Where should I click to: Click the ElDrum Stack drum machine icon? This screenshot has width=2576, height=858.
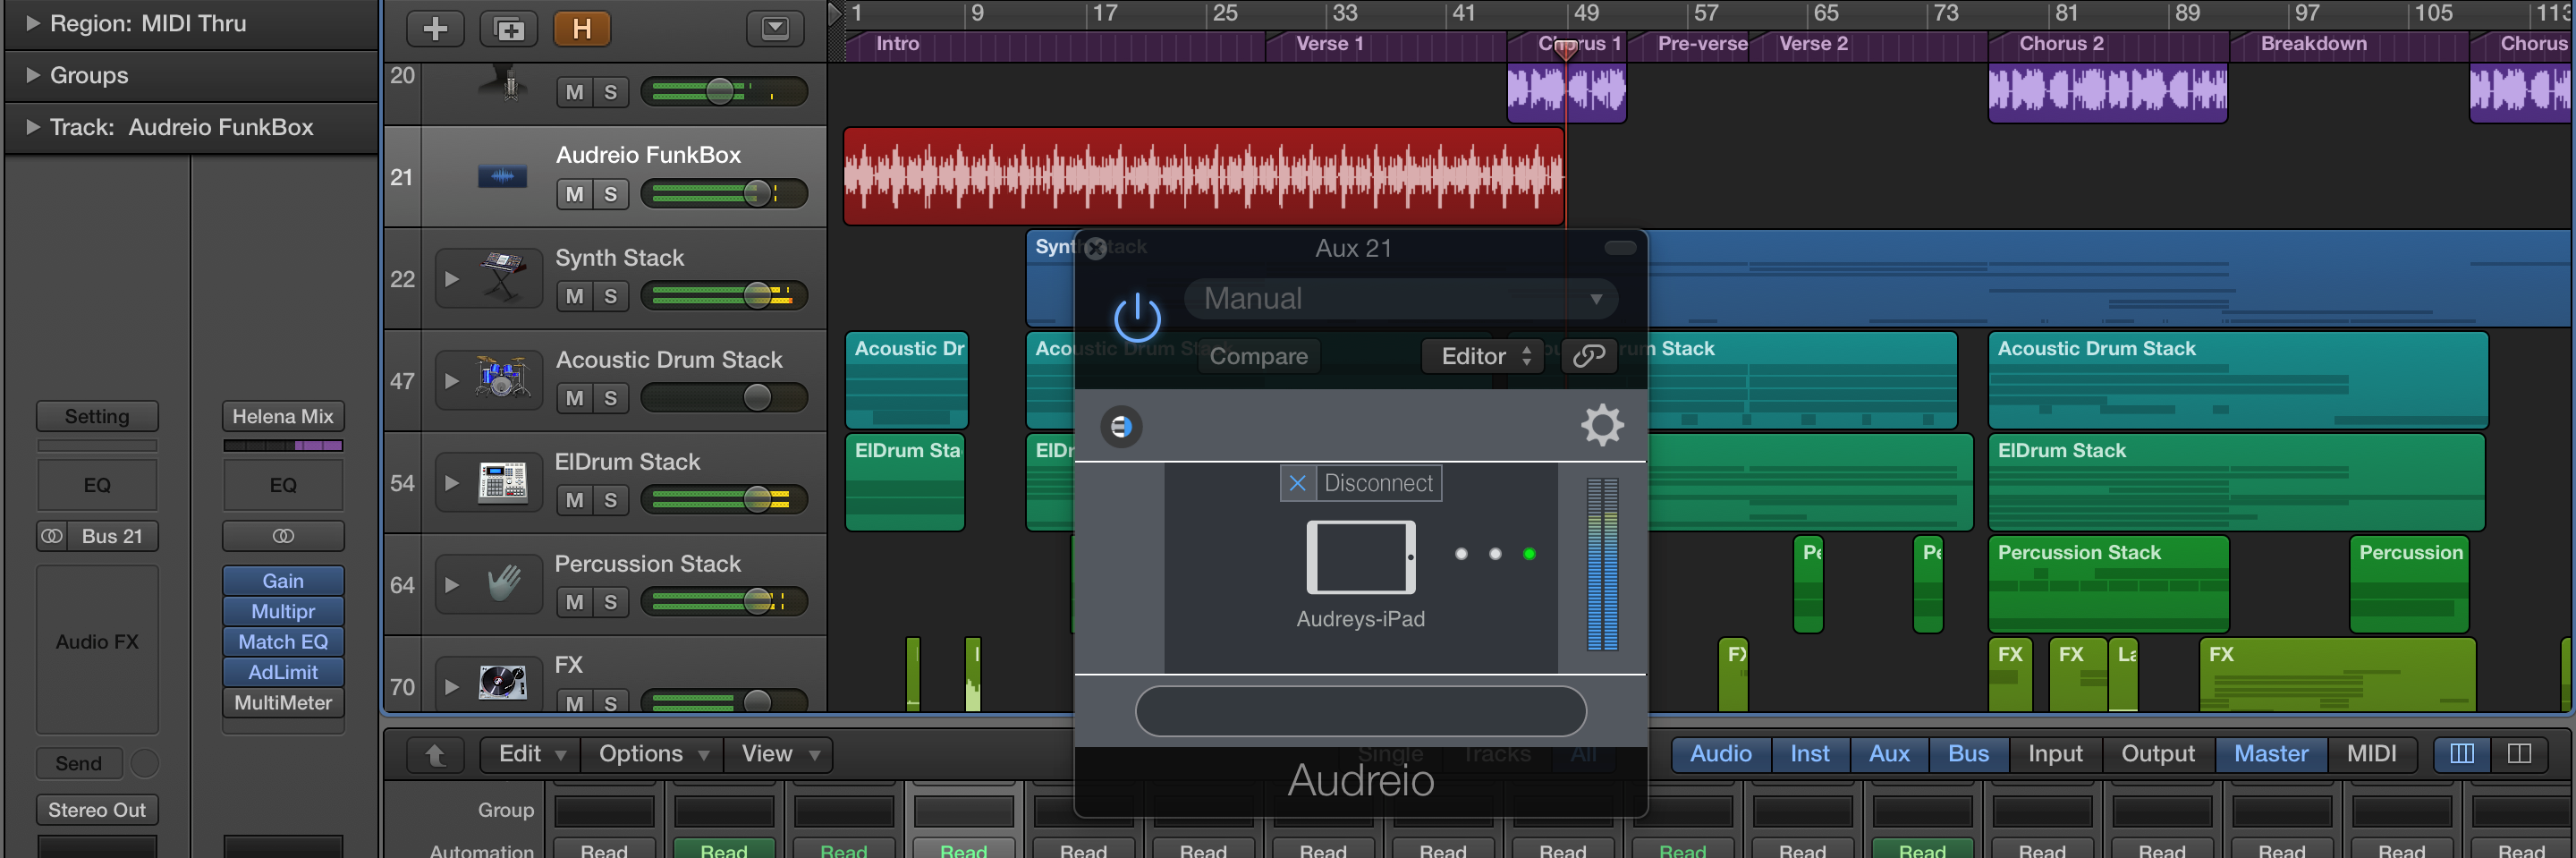click(x=502, y=482)
